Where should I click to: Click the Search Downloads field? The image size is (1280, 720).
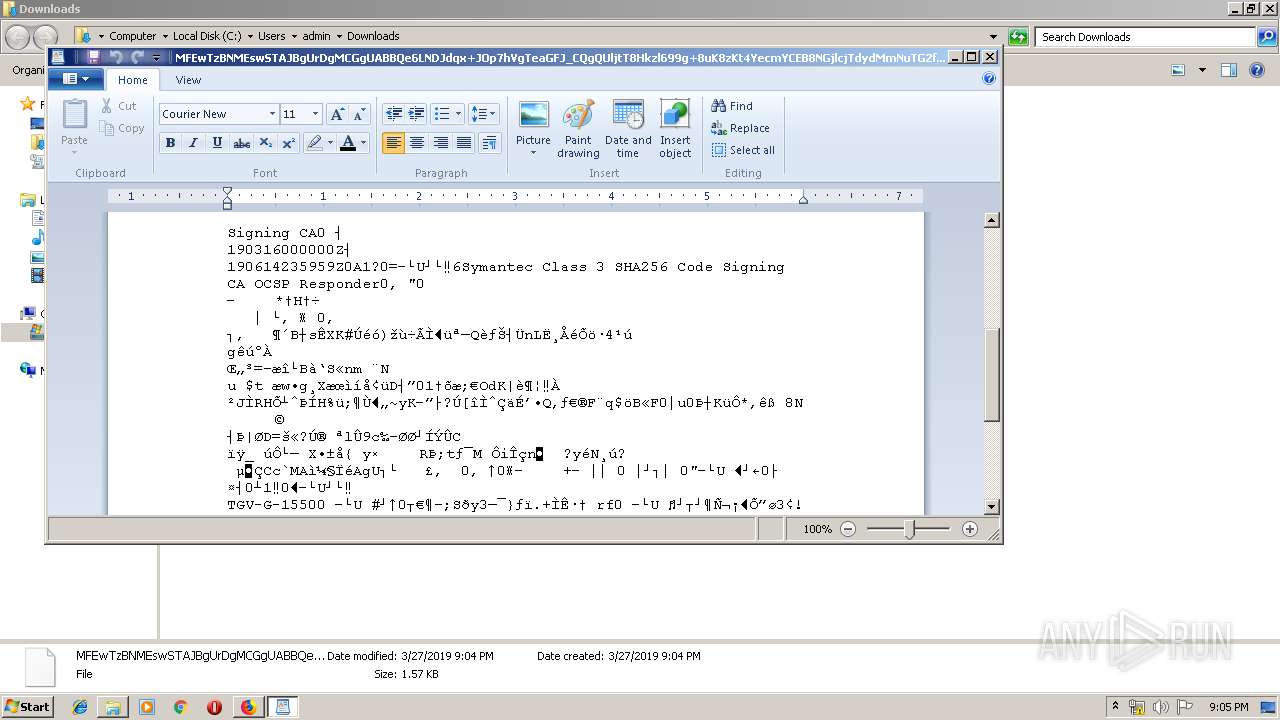tap(1146, 37)
